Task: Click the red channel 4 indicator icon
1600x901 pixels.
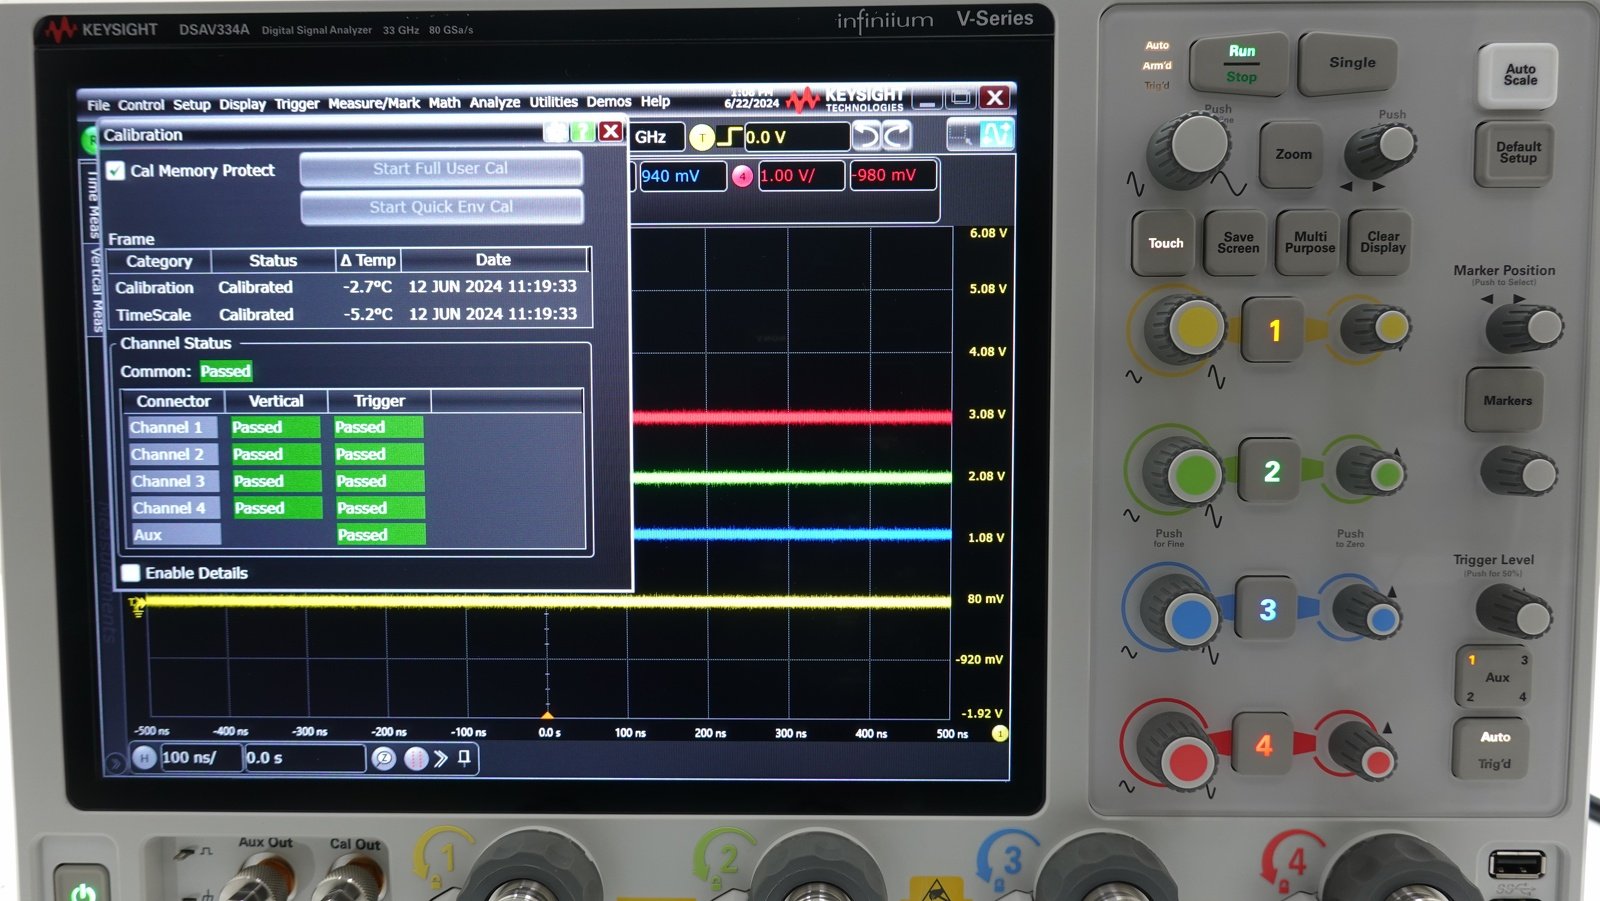Action: 742,176
